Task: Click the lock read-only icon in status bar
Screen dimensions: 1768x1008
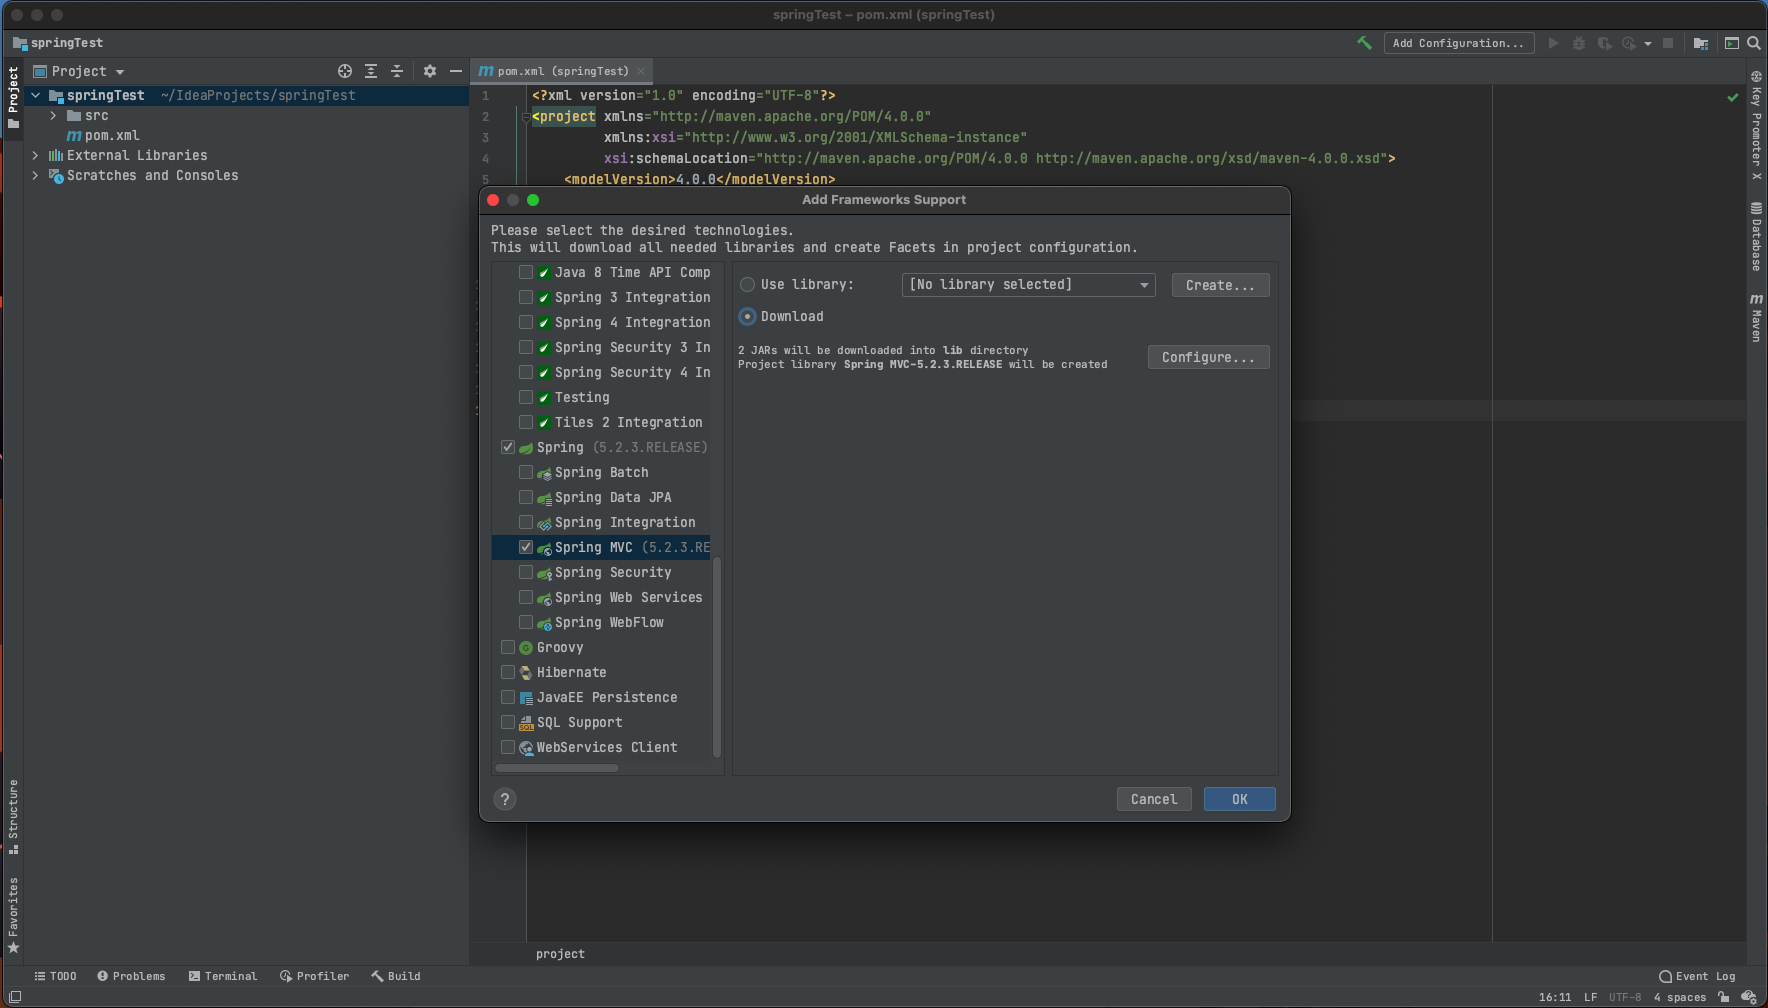Action: (1724, 997)
